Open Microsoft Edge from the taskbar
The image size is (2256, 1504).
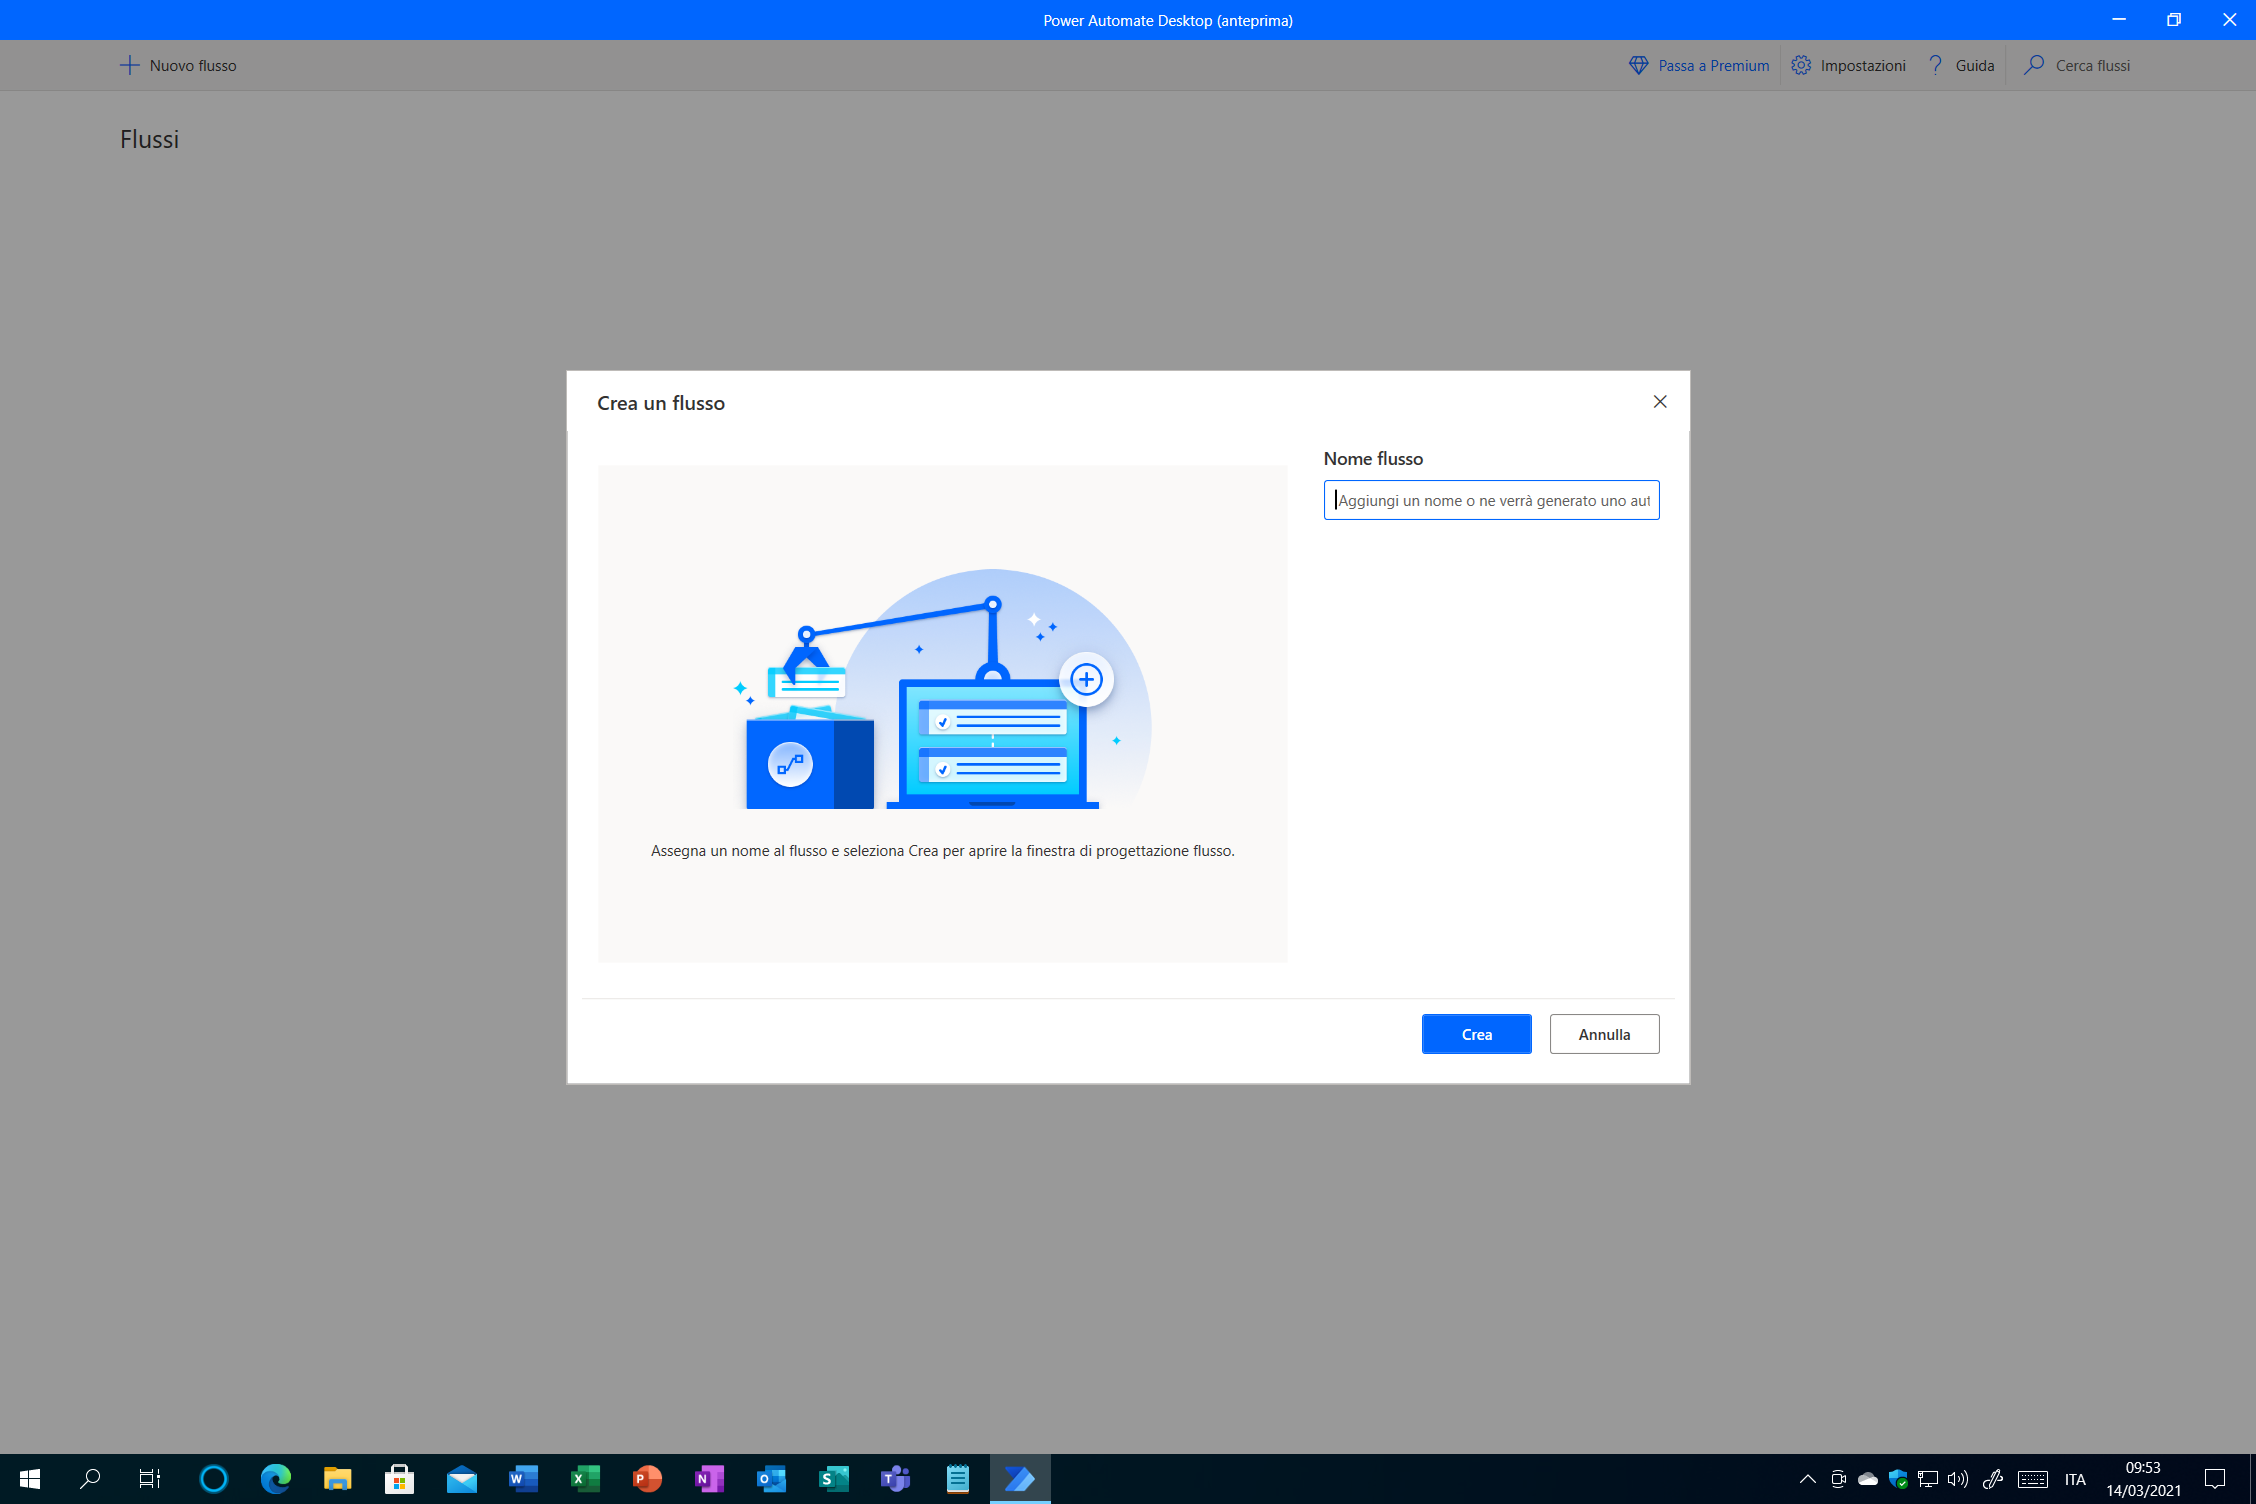point(276,1479)
